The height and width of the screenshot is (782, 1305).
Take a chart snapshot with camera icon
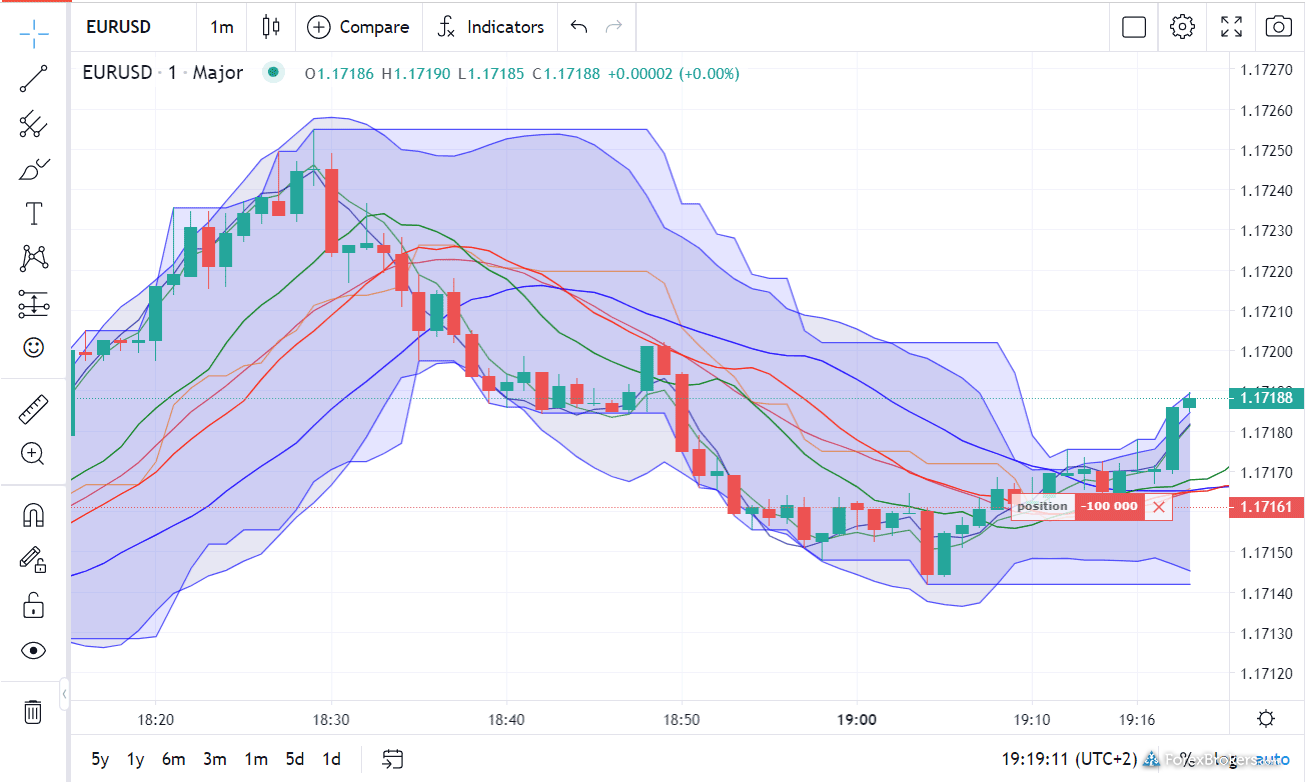(x=1279, y=27)
